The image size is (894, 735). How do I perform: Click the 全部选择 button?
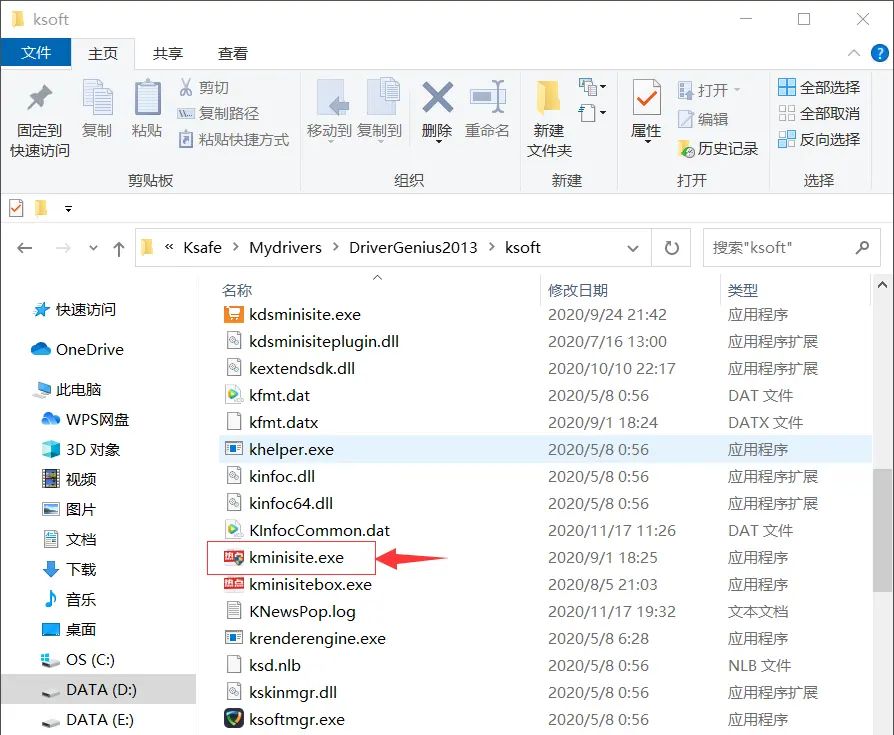[x=819, y=88]
